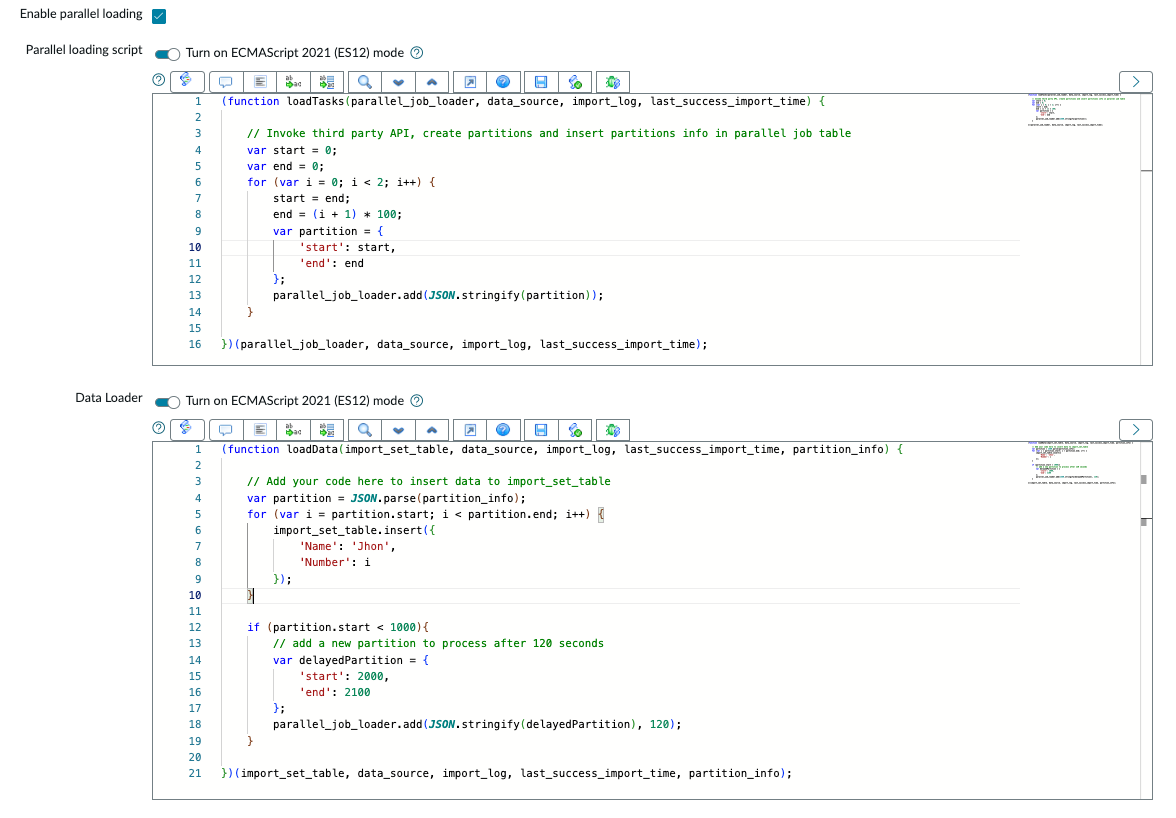Save the Data Loader script via disk icon
Screen dimensions: 1176x818
(x=541, y=430)
